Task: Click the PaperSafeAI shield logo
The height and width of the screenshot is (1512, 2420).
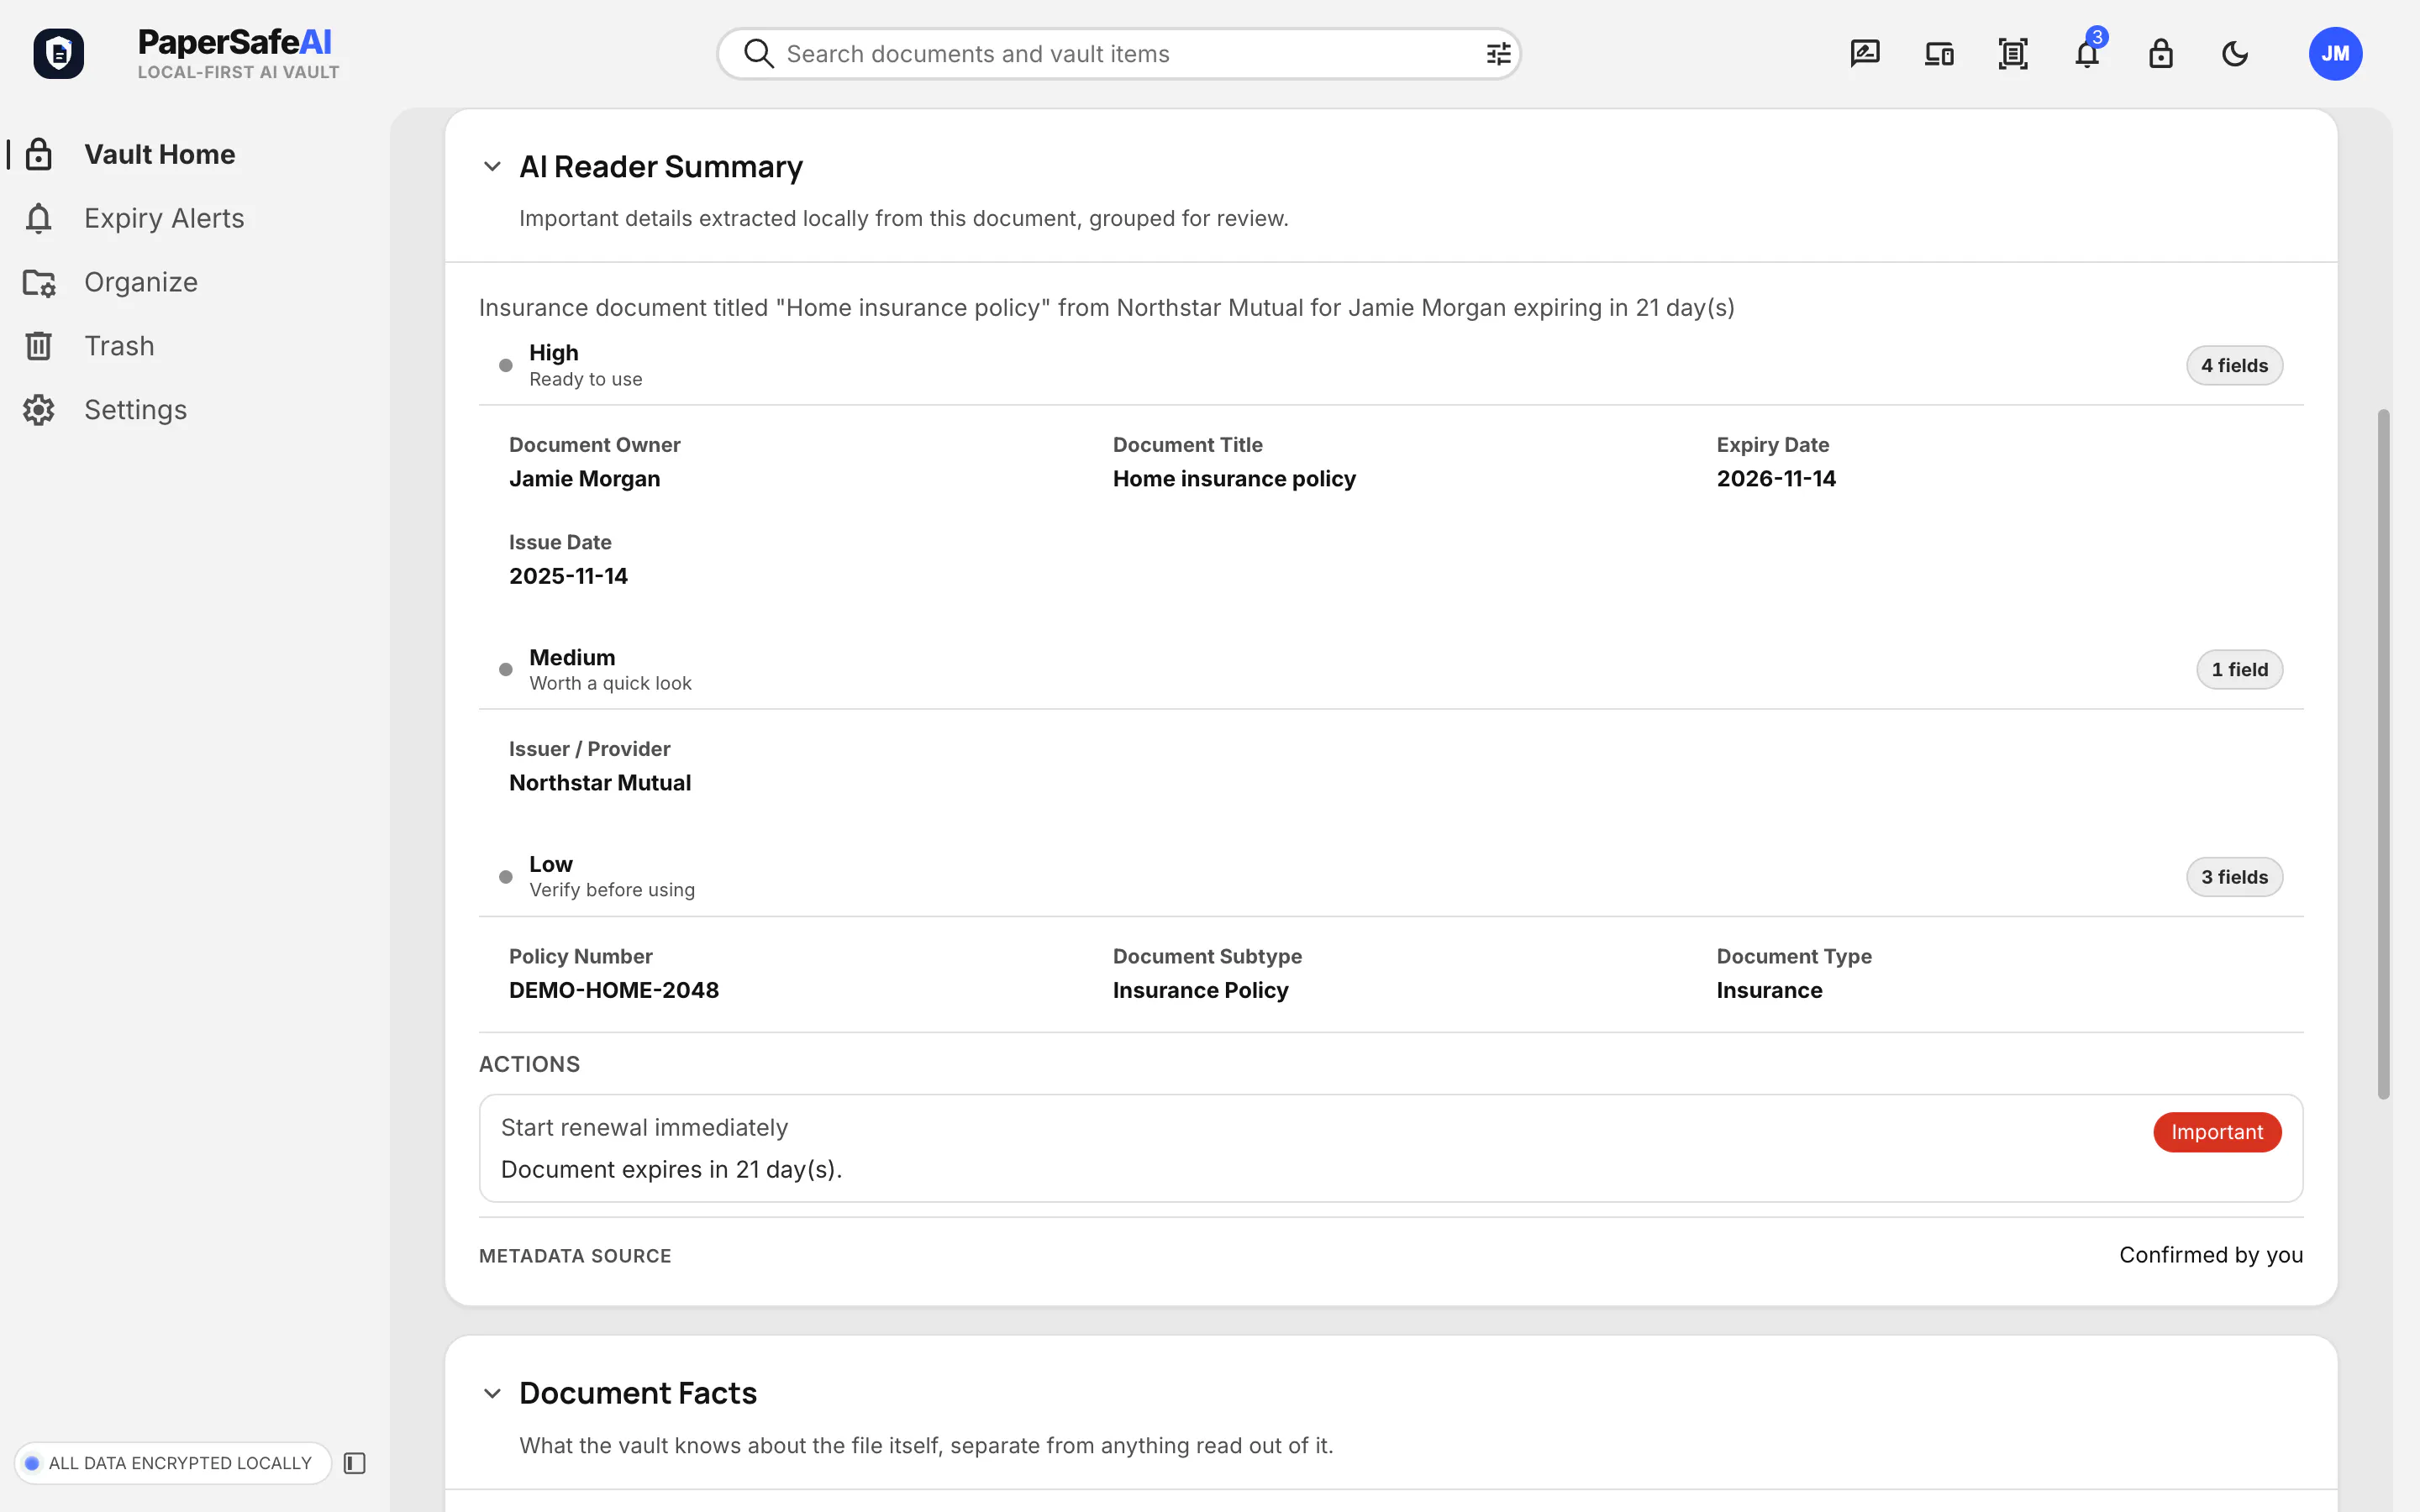Action: 58,54
